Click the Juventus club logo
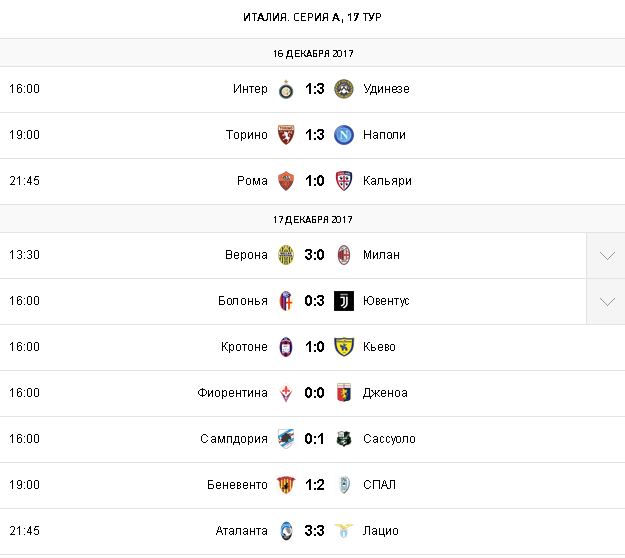The height and width of the screenshot is (558, 625). coord(344,301)
